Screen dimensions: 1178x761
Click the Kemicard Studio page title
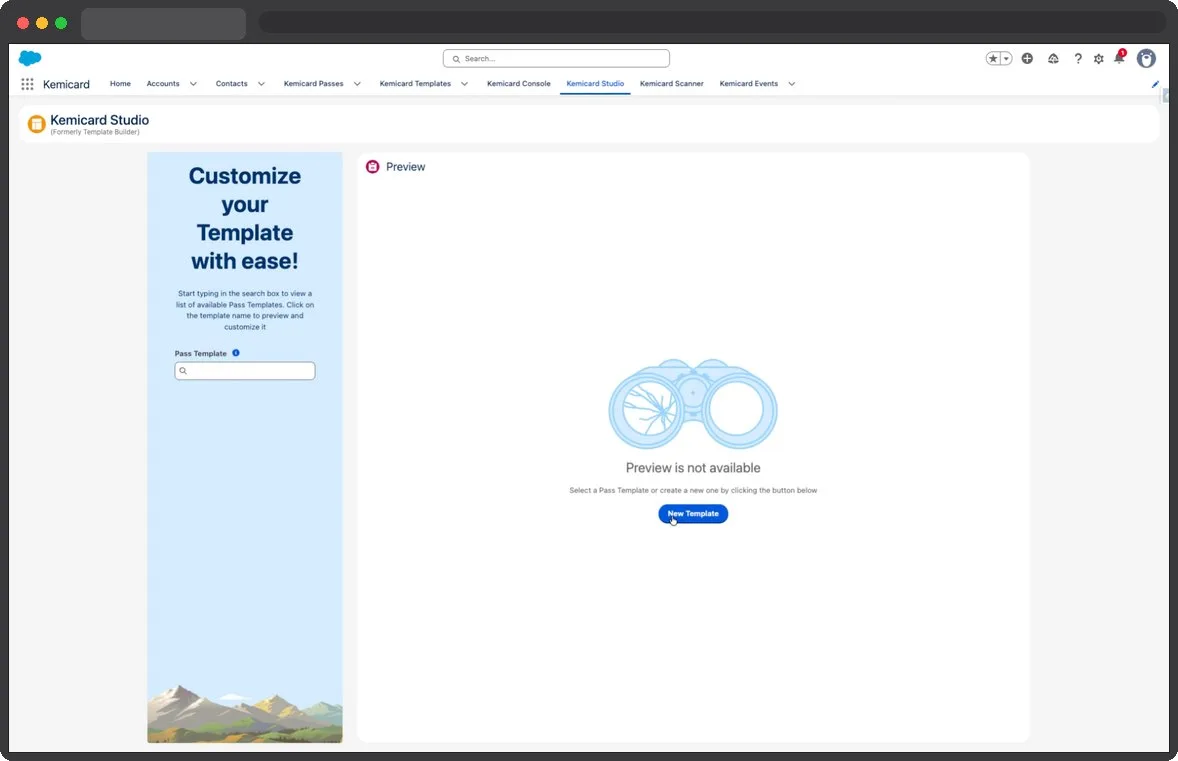coord(99,120)
